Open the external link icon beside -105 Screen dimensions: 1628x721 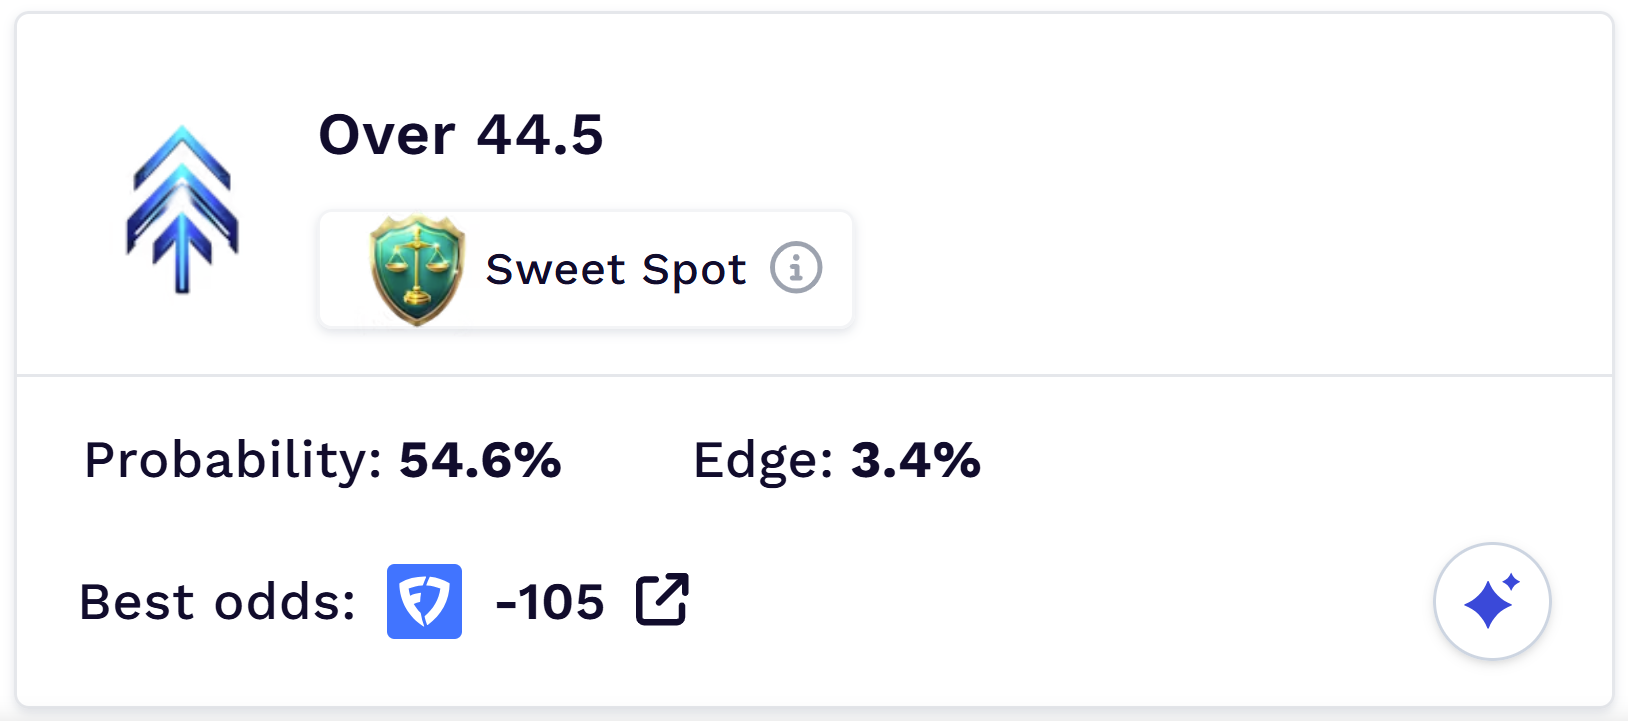(662, 600)
